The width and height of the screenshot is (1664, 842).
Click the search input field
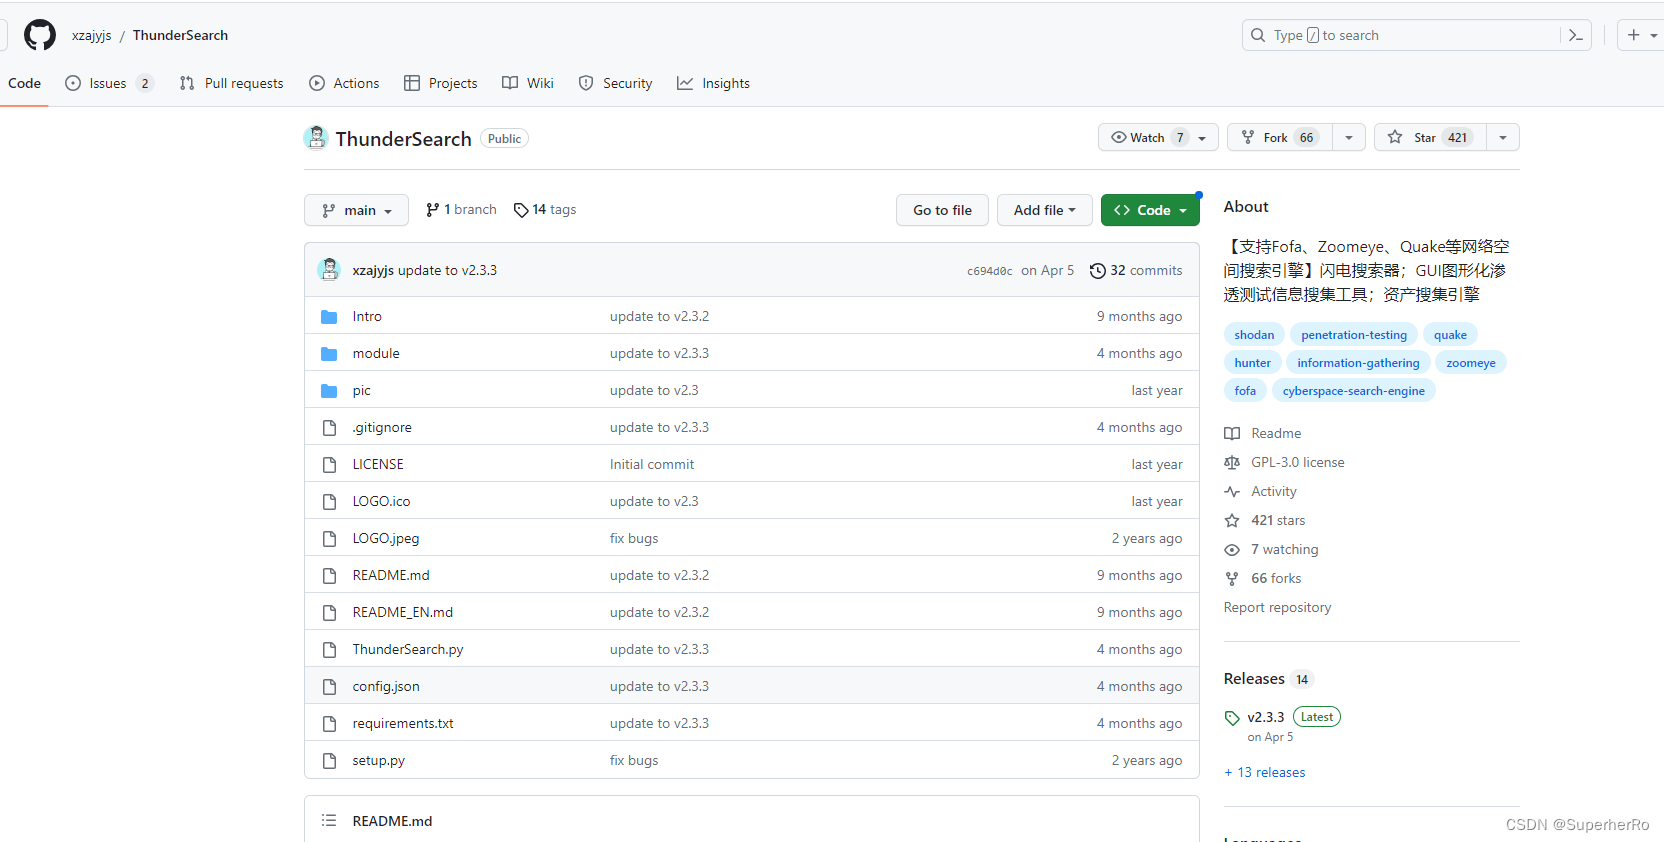coord(1400,35)
